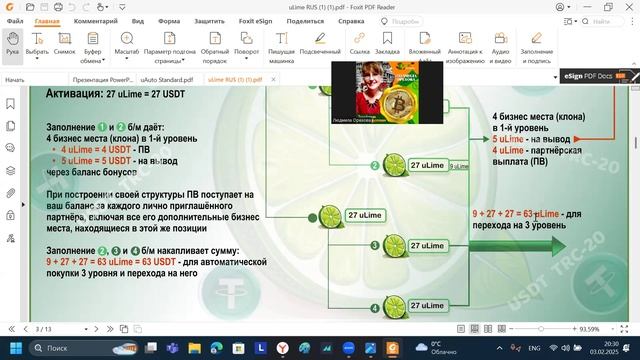640x360 pixels.
Task: Open the Защитить ribbon tab
Action: 209,21
